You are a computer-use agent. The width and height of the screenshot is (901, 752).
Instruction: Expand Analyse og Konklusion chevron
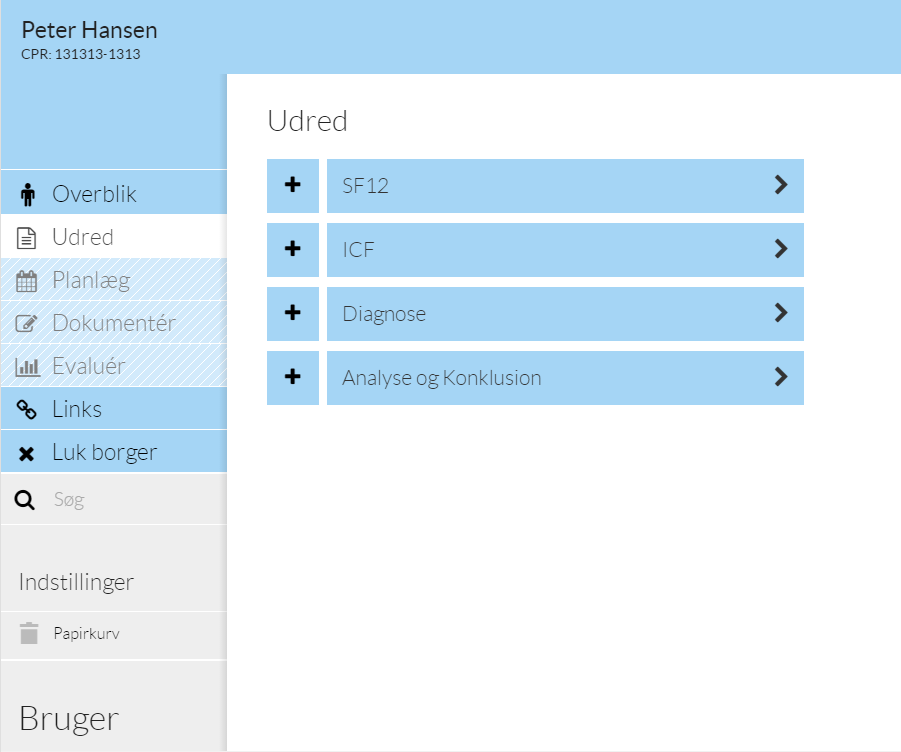pos(781,377)
